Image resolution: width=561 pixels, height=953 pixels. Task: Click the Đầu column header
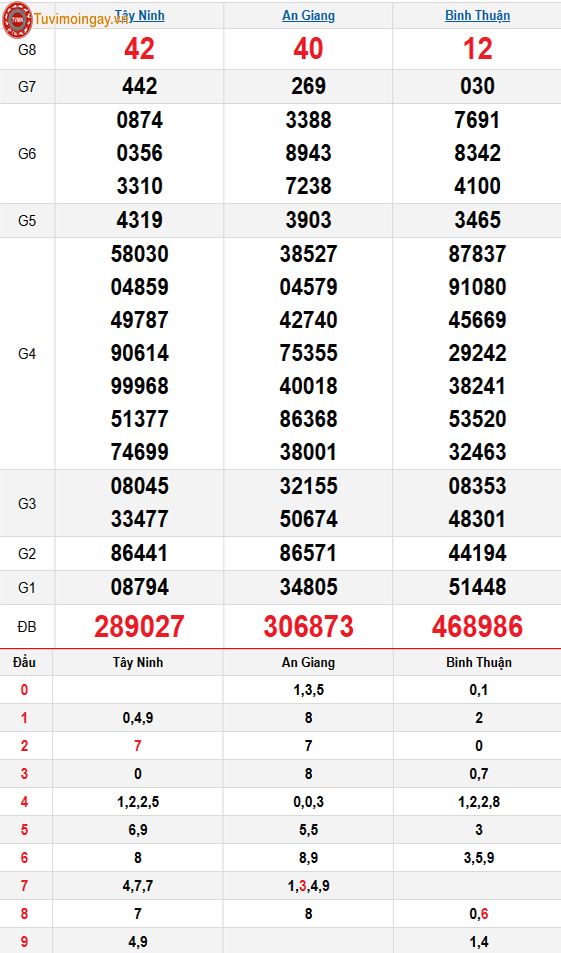[24, 662]
